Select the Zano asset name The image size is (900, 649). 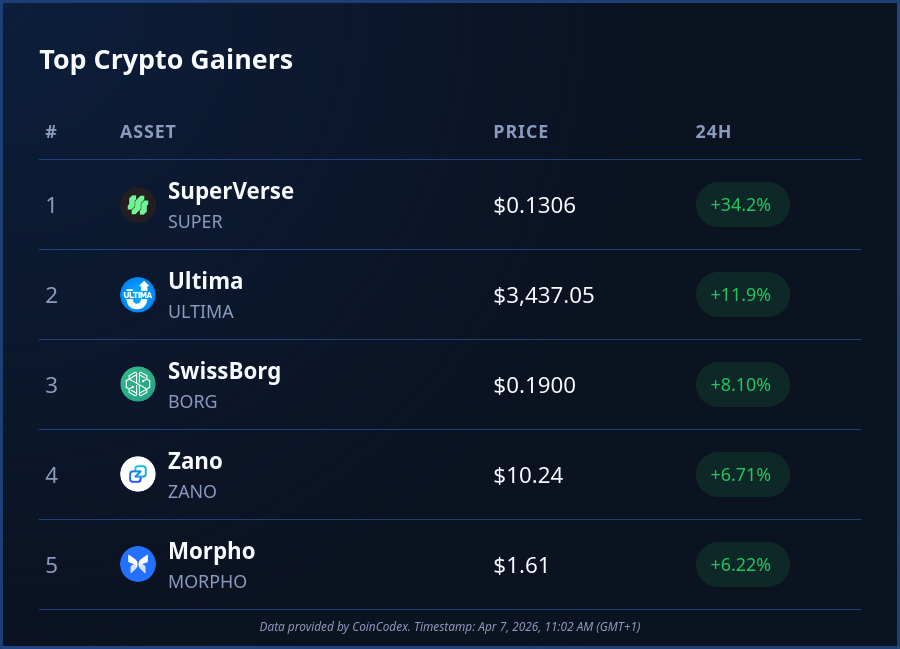pyautogui.click(x=195, y=461)
